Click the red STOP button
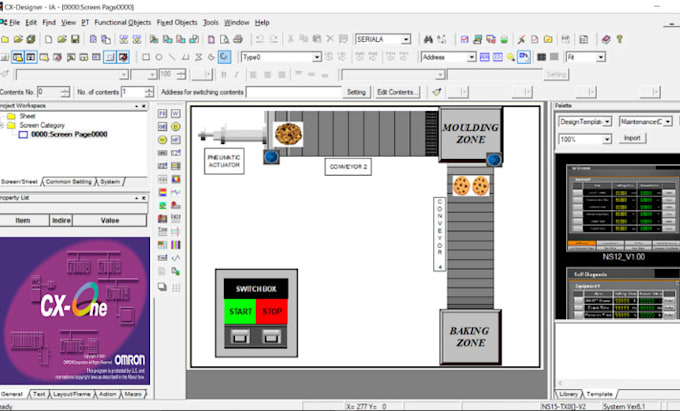 tap(272, 311)
